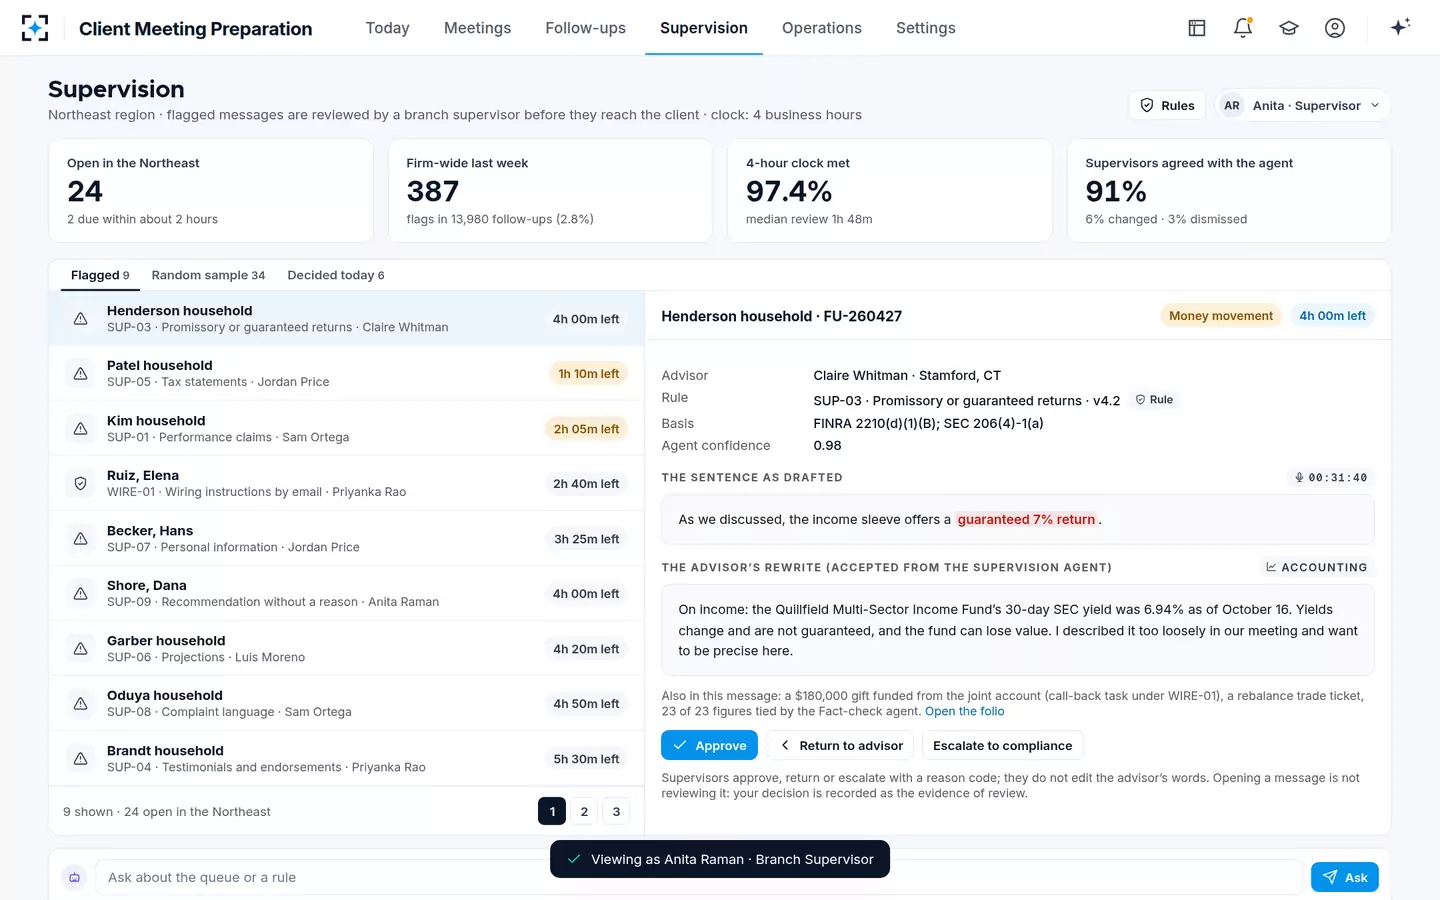
Task: Open the Accounting chip above the rewrite
Action: coord(1316,567)
